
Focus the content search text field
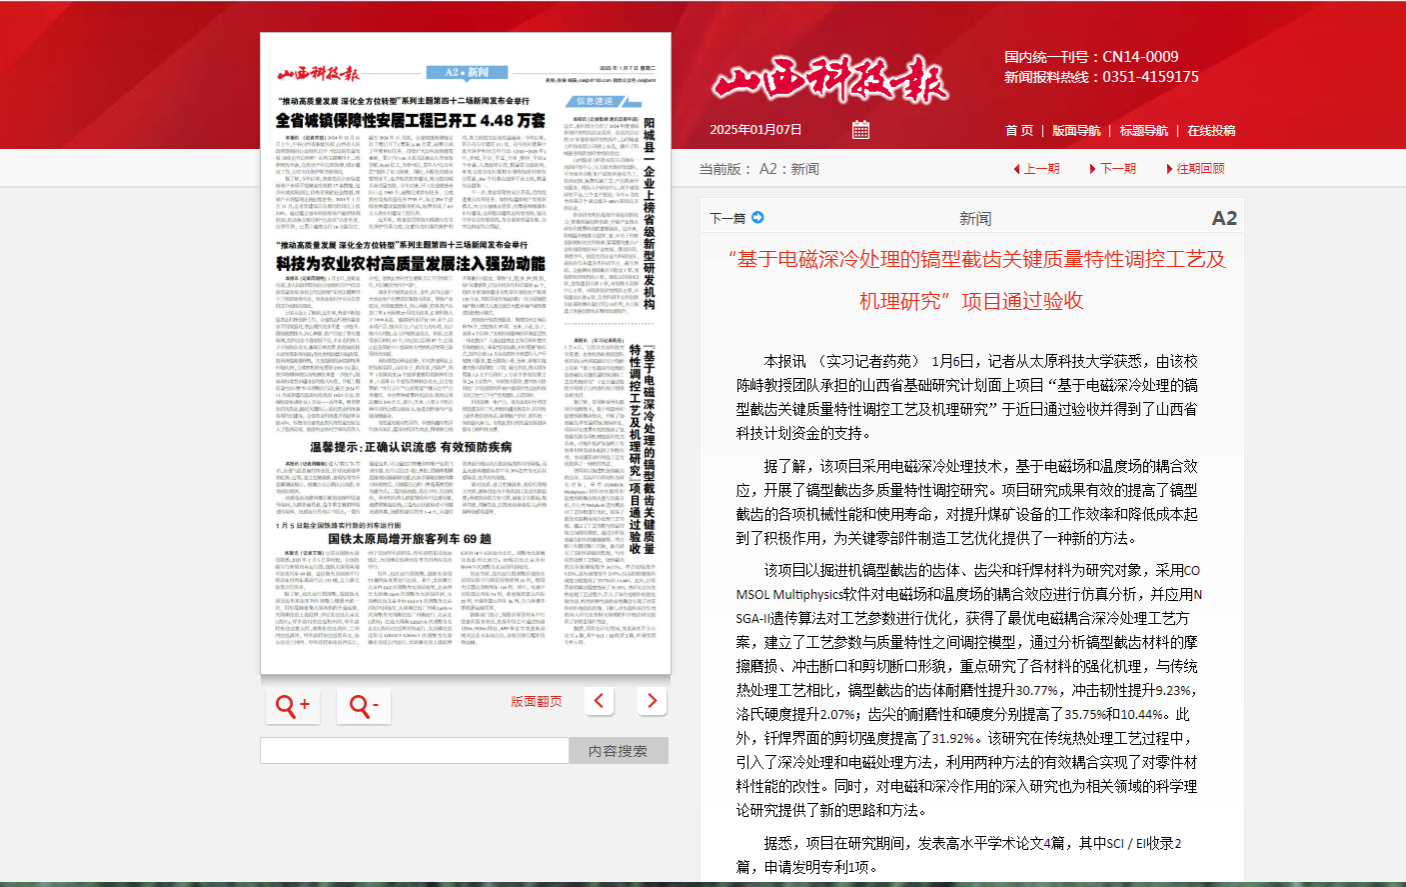click(414, 751)
